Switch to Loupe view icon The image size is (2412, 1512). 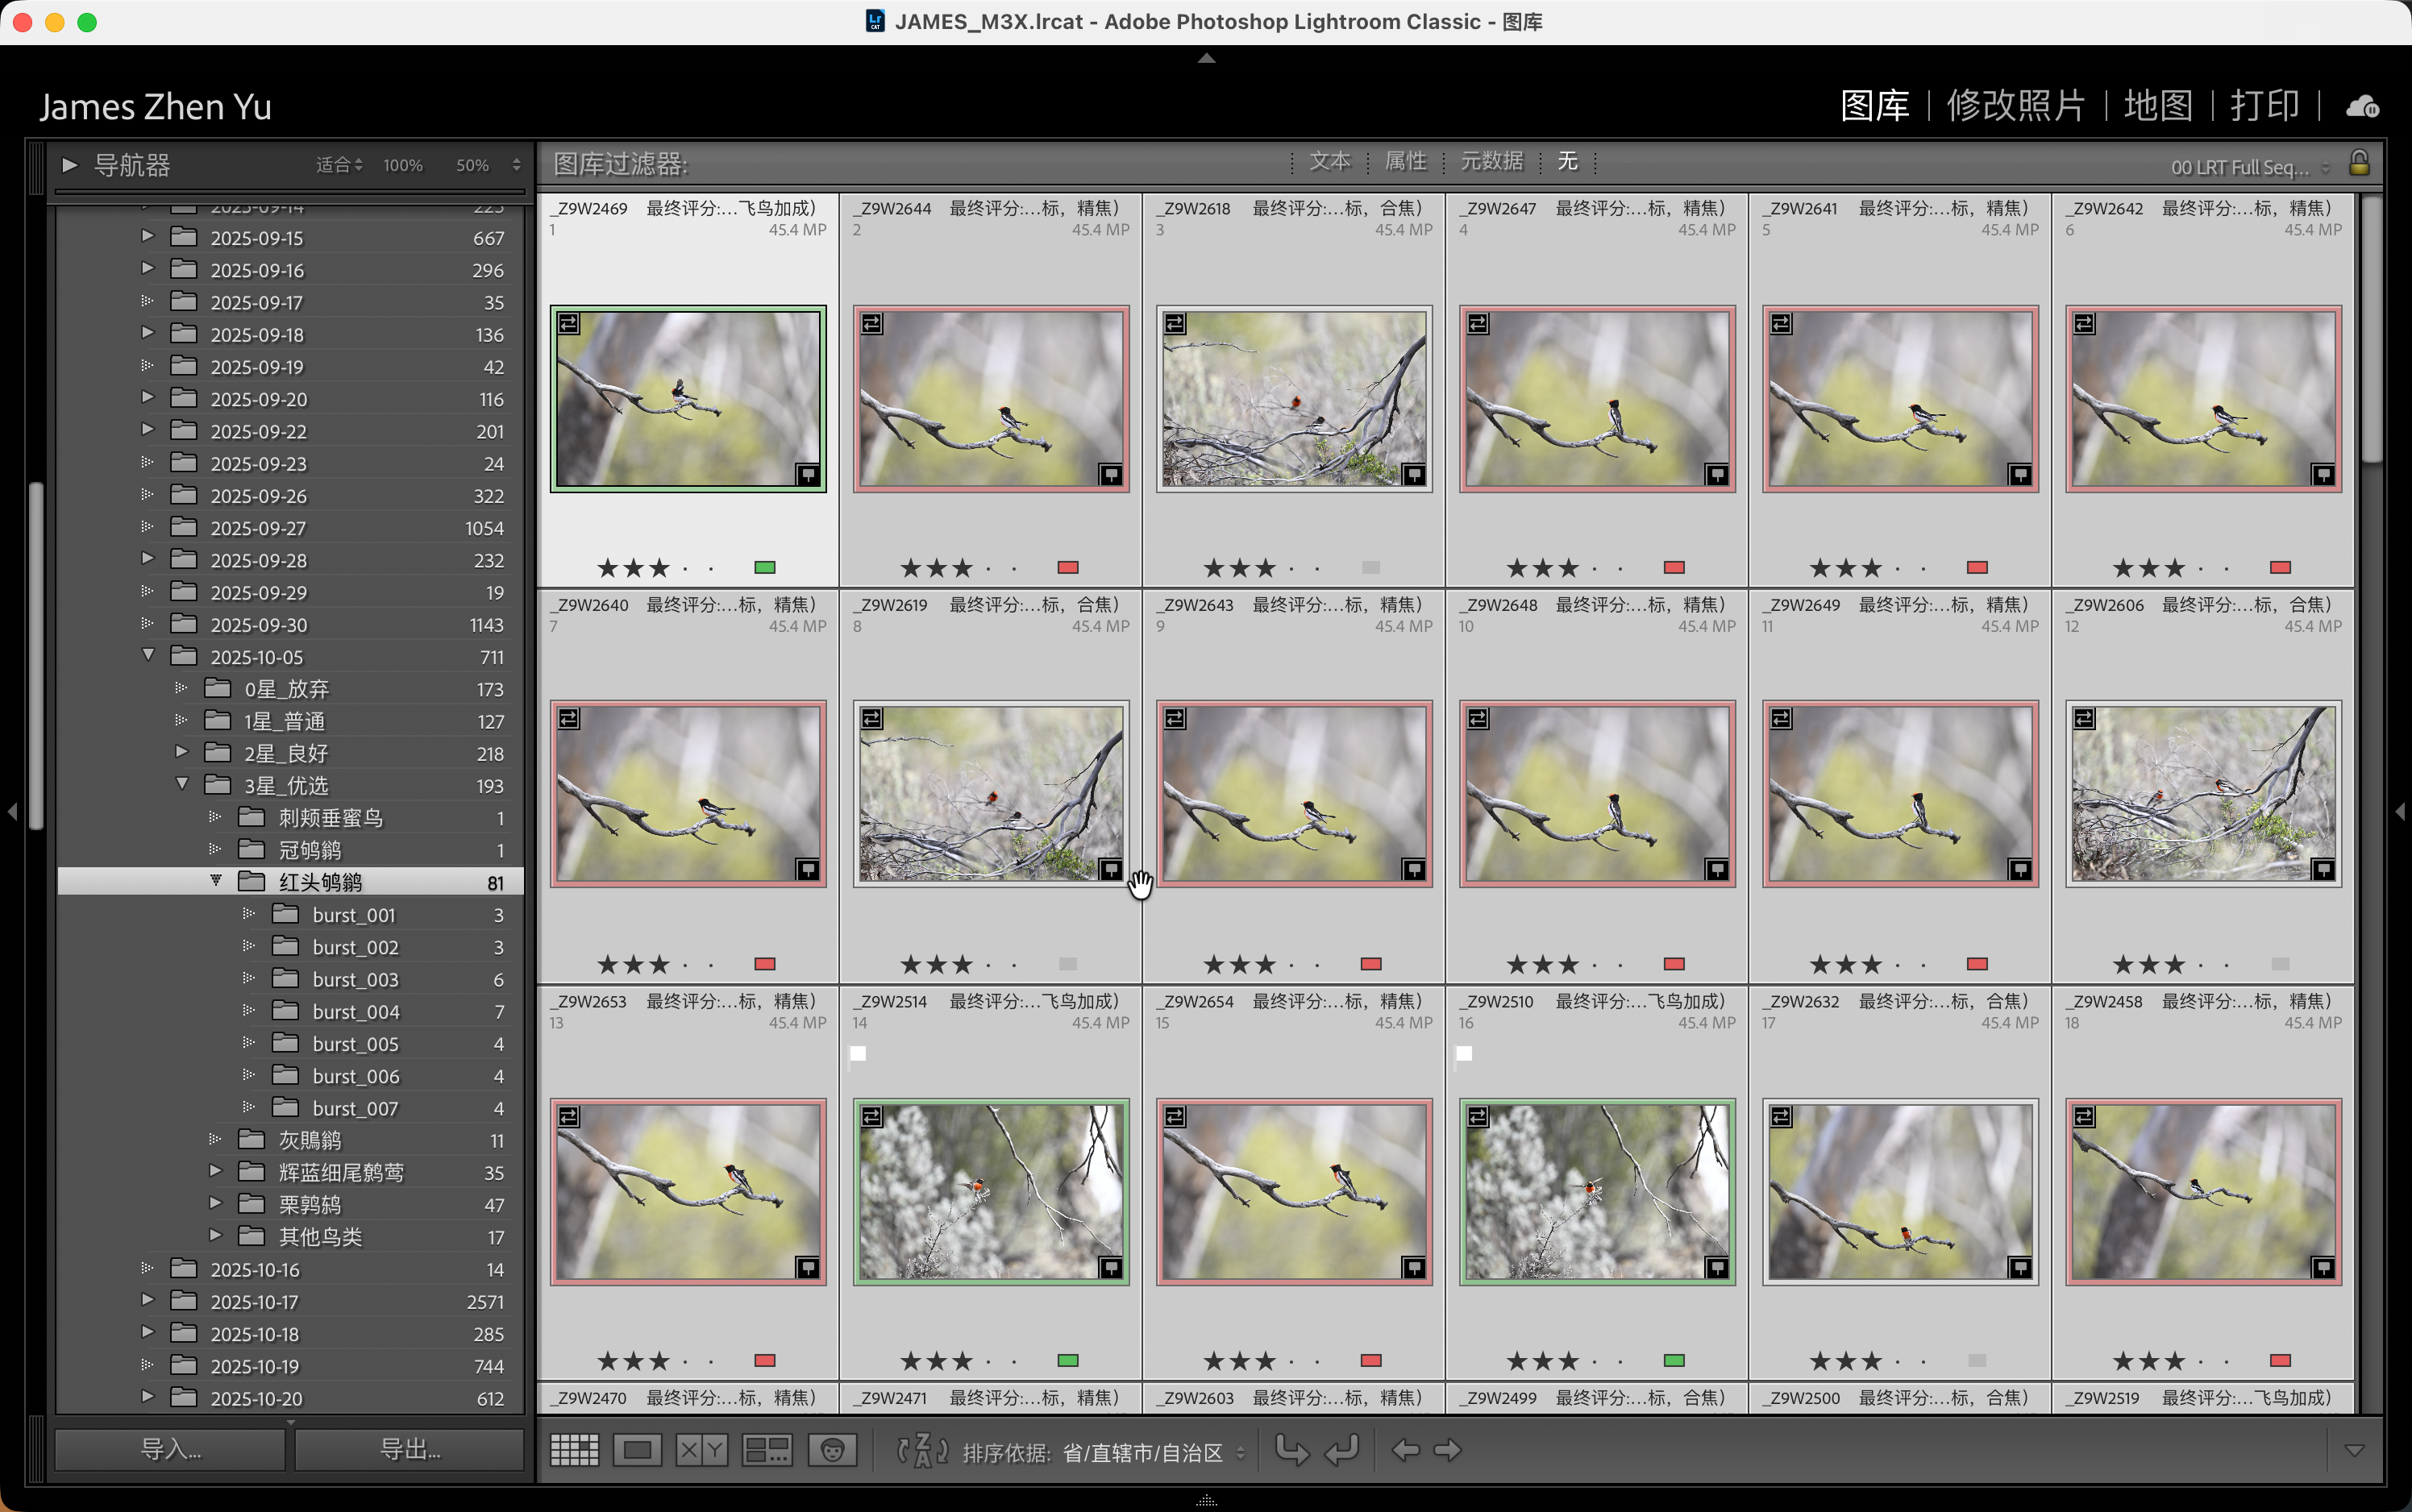point(637,1449)
